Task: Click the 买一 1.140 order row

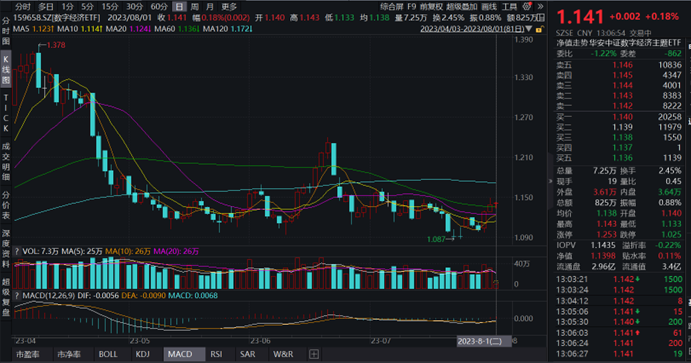Action: coord(618,117)
